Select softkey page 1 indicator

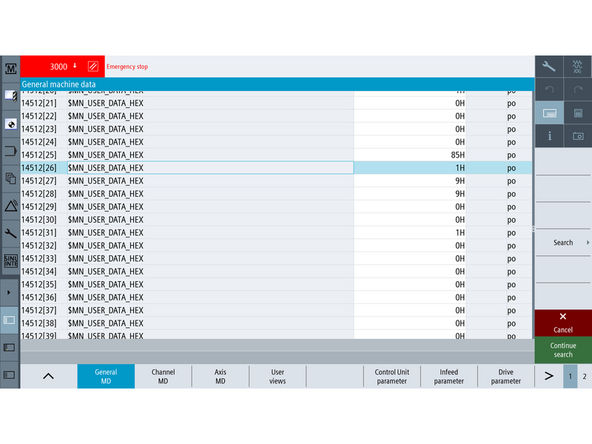pyautogui.click(x=570, y=376)
